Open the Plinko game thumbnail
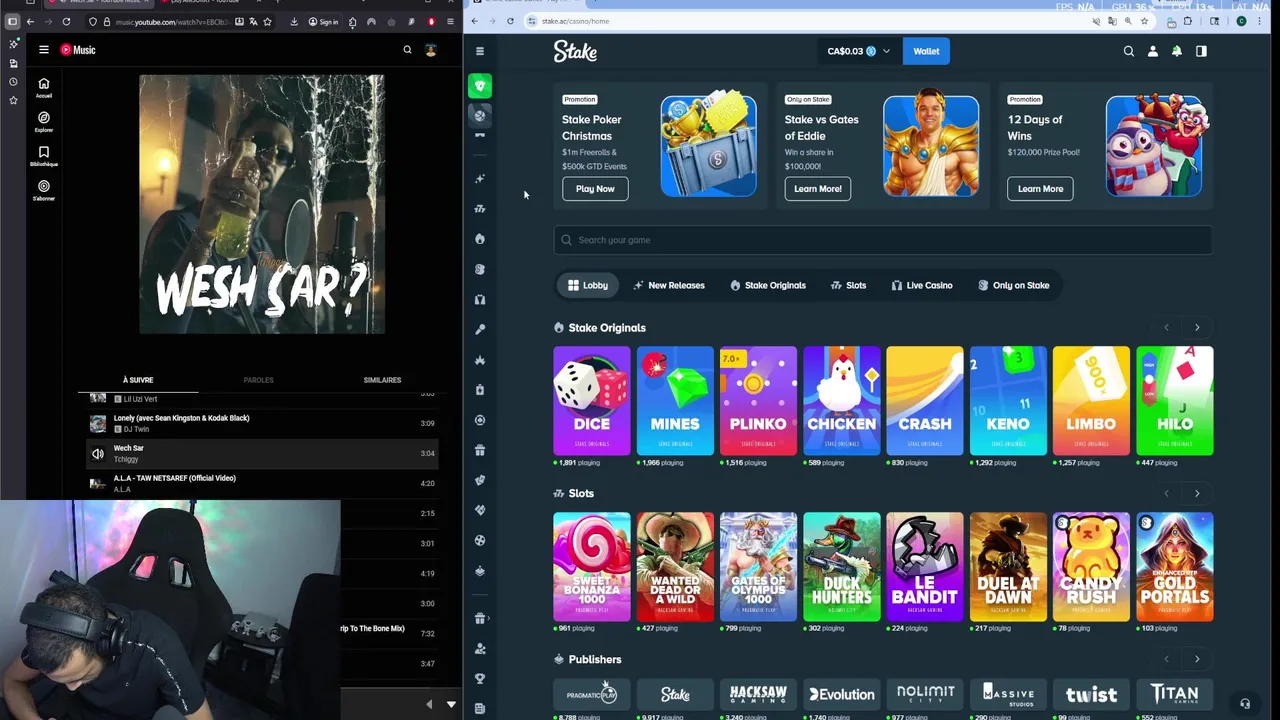The height and width of the screenshot is (720, 1280). (x=758, y=400)
